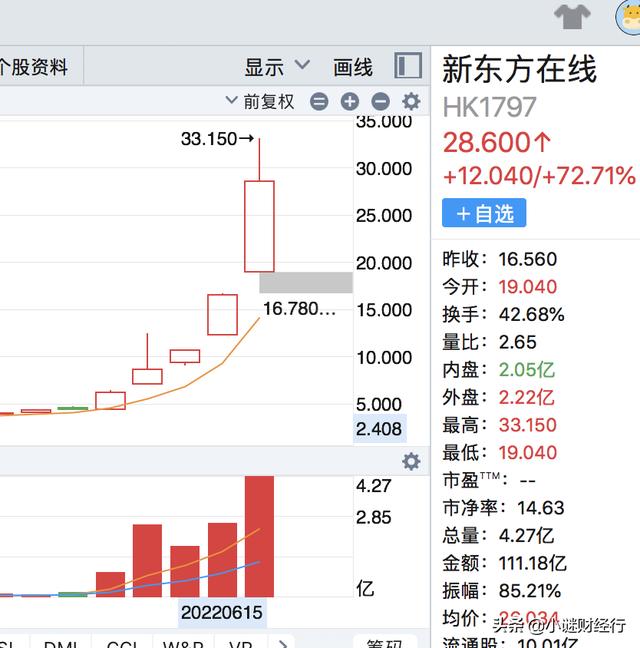Viewport: 640px width, 648px height.
Task: Click 金额 value 111.18亿
Action: pyautogui.click(x=533, y=563)
